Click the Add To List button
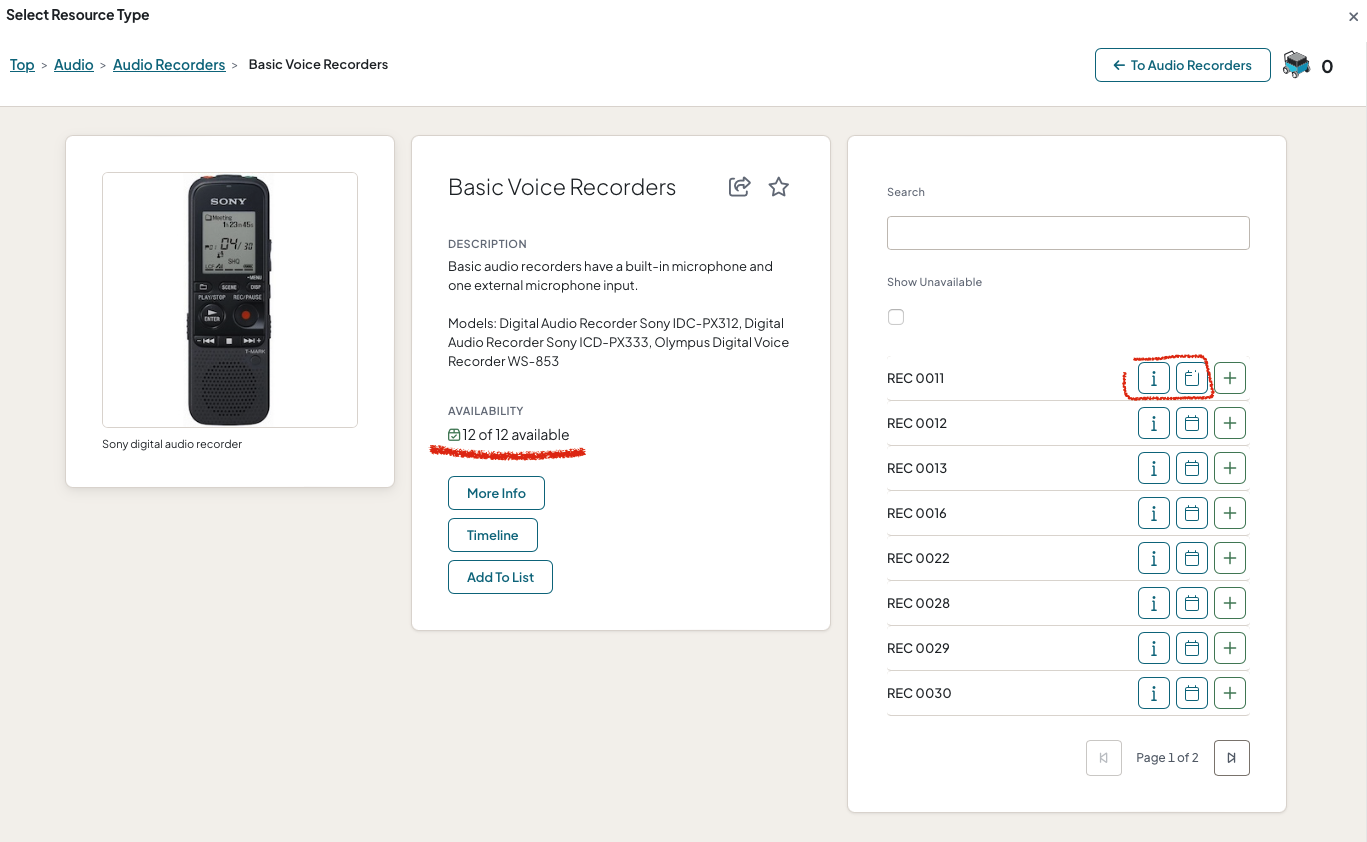1367x842 pixels. tap(500, 577)
